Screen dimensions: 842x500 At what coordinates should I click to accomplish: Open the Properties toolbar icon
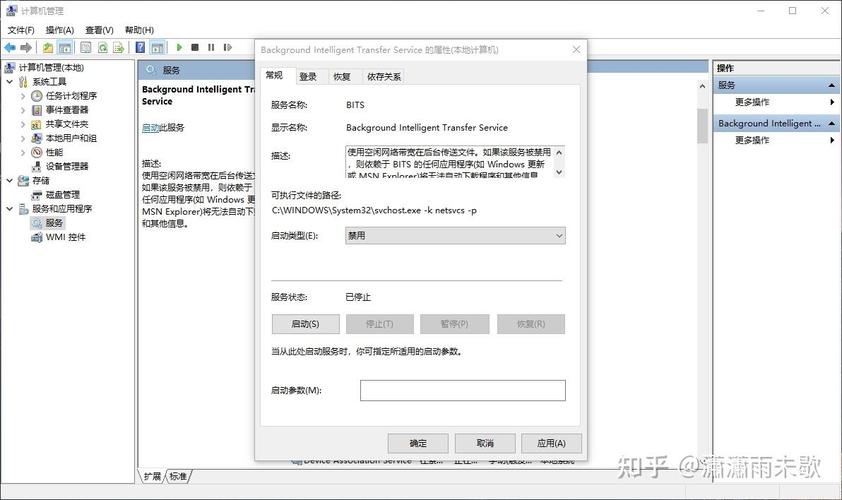pos(85,48)
